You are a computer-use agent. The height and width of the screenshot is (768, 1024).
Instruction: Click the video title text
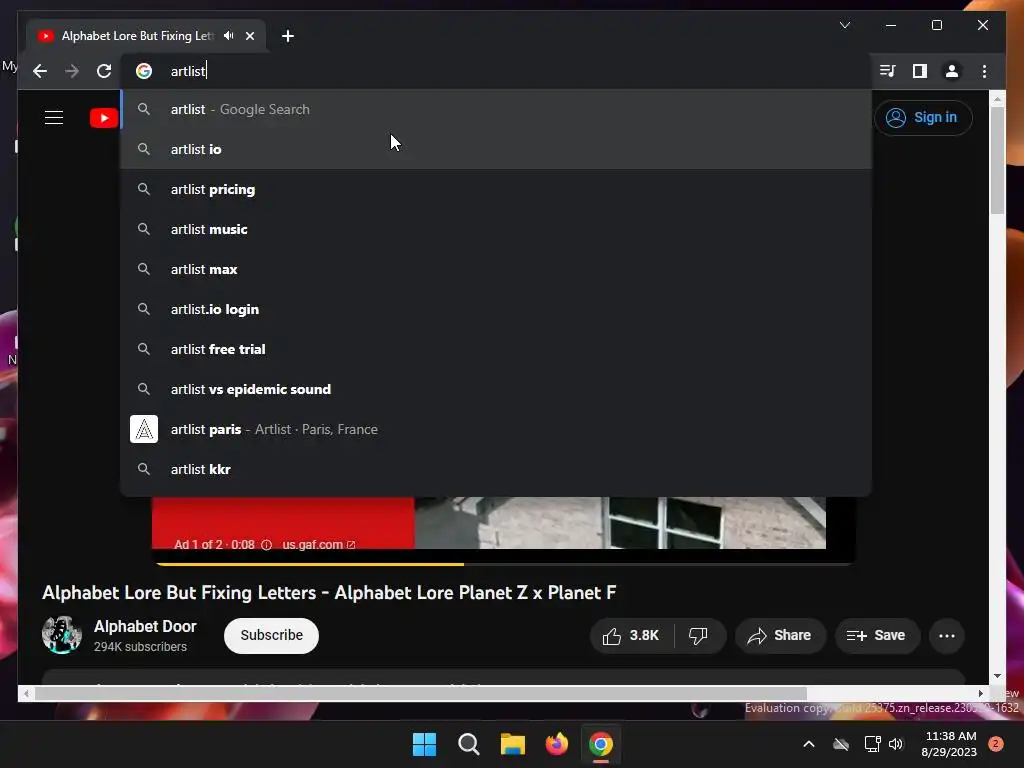coord(329,593)
